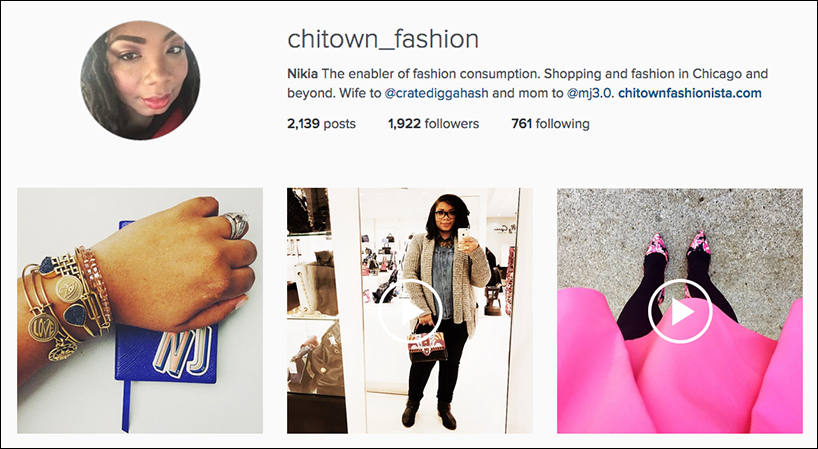View the 2,139 posts count
This screenshot has height=449, width=818.
coord(321,124)
